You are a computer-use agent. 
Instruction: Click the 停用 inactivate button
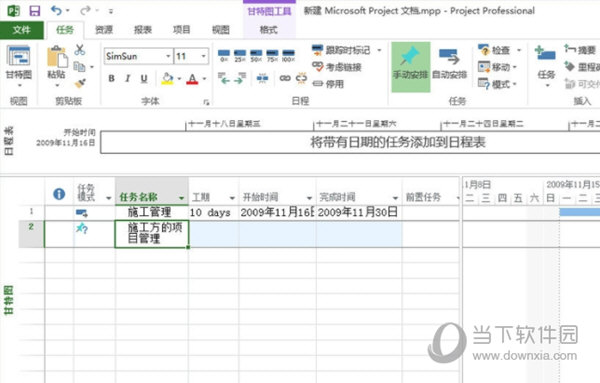[328, 84]
